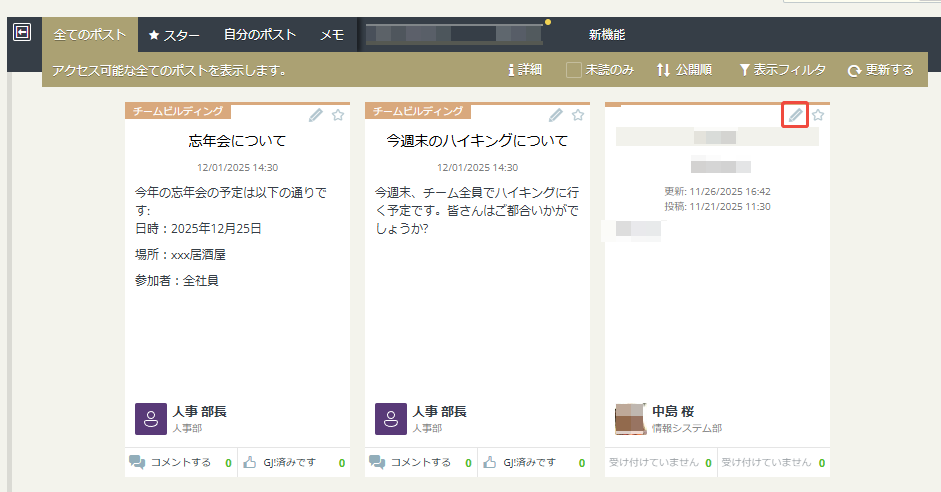The width and height of the screenshot is (941, 492).
Task: Click チームビルディング tag on ハイキング post
Action: pyautogui.click(x=418, y=111)
